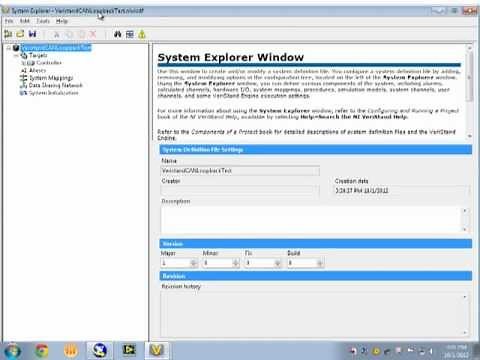Click the Revision history scroll-down arrow
The height and width of the screenshot is (360, 480).
tap(465, 332)
